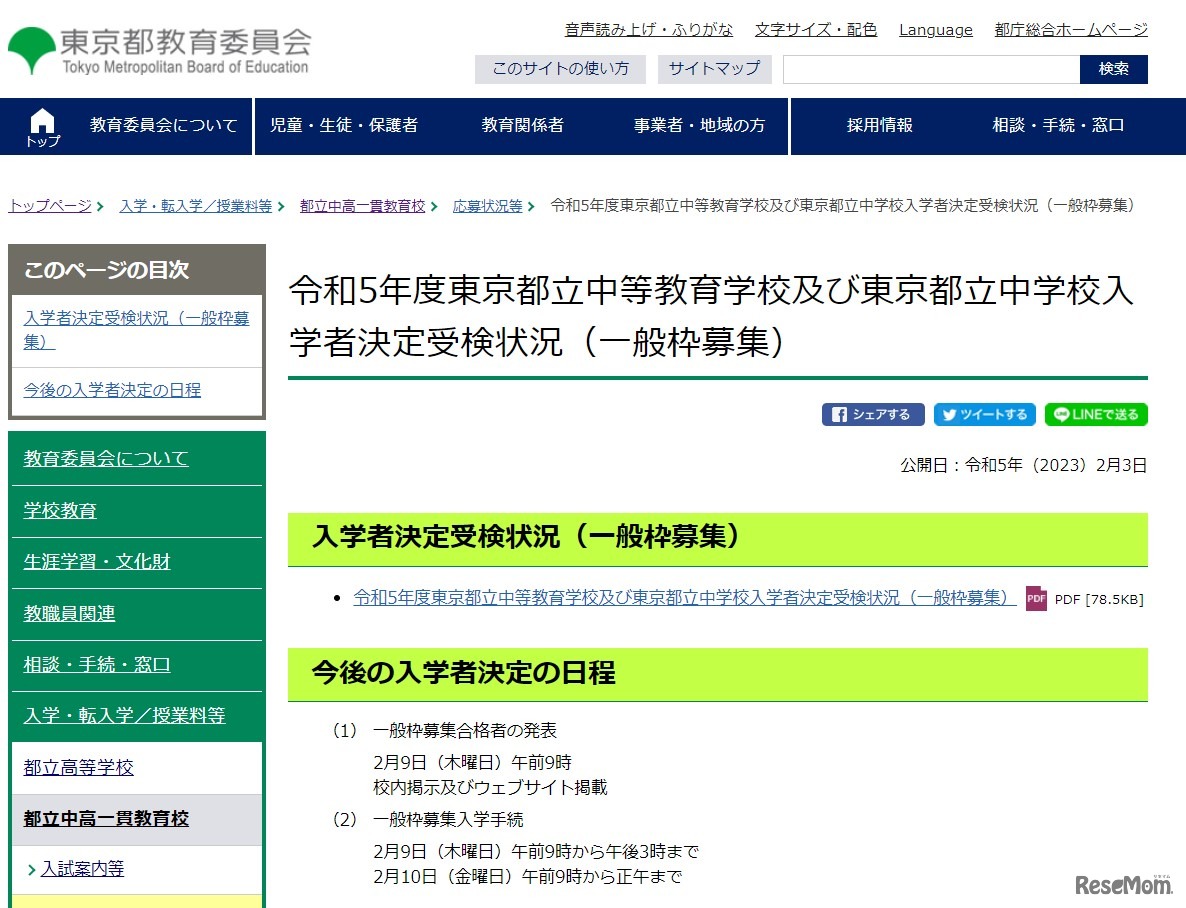The width and height of the screenshot is (1186, 908).
Task: Click the Tokyo Board of Education logo
Action: point(160,50)
